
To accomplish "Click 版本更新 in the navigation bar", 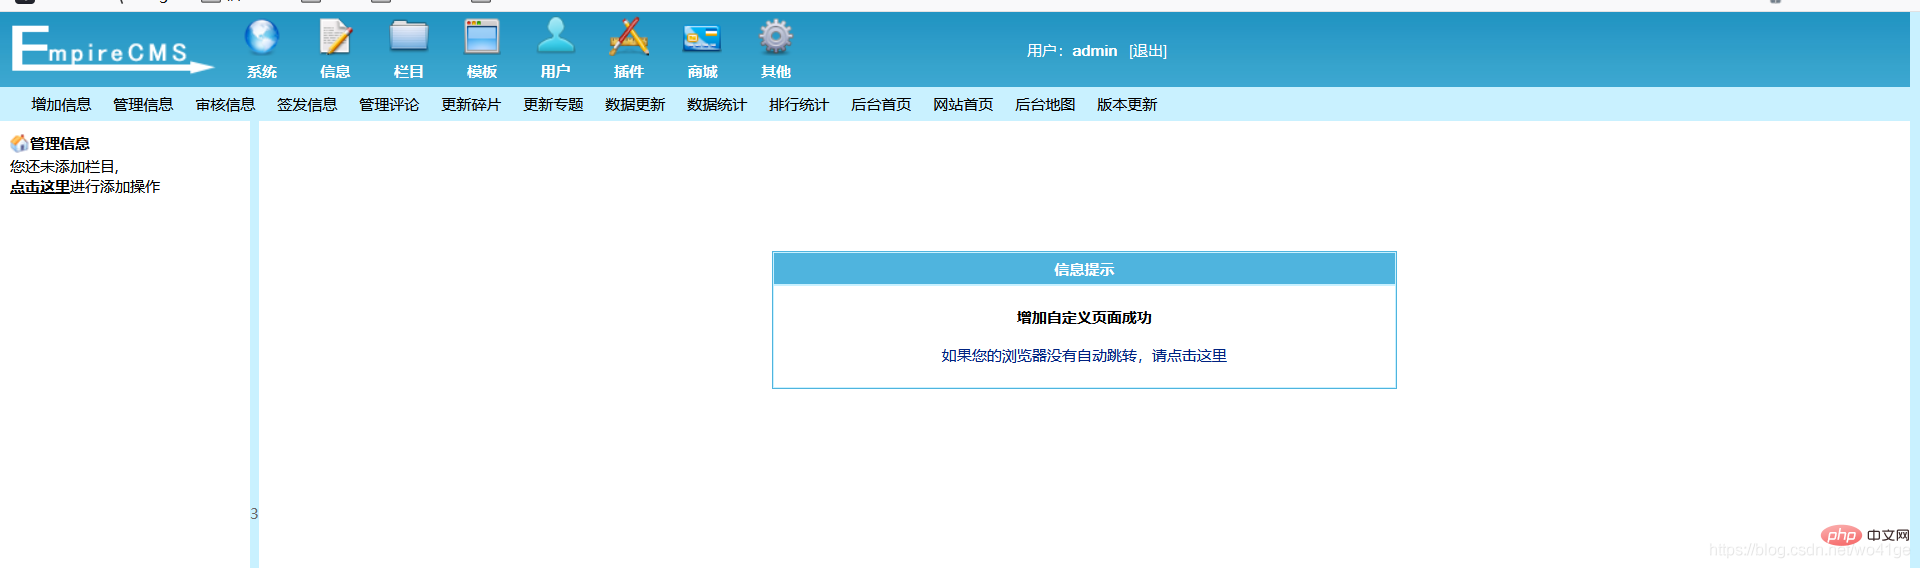I will pyautogui.click(x=1127, y=105).
